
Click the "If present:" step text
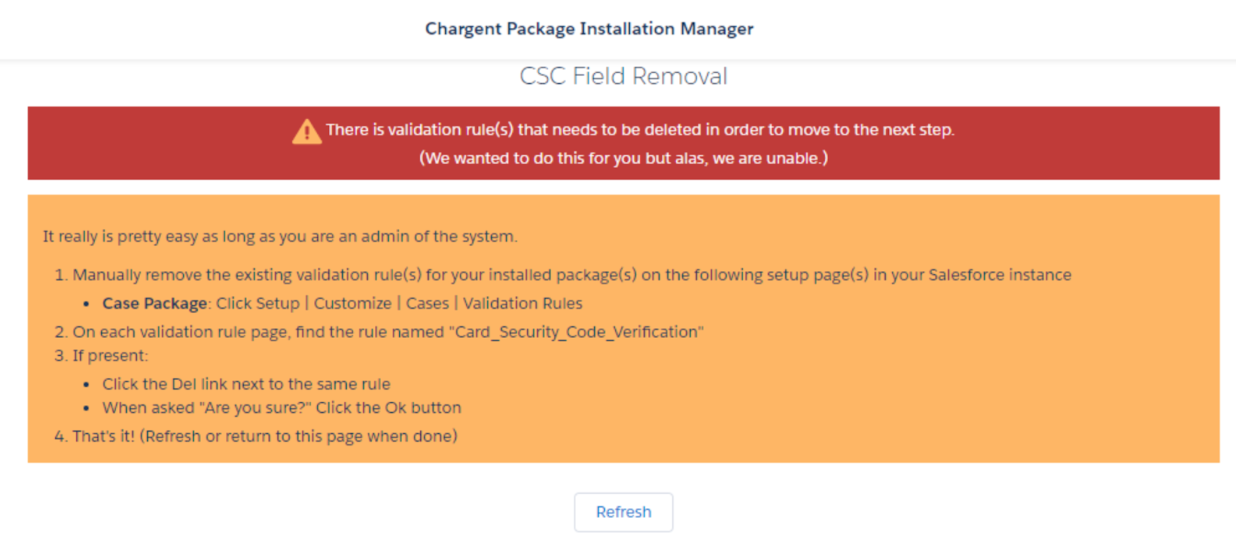(x=110, y=356)
